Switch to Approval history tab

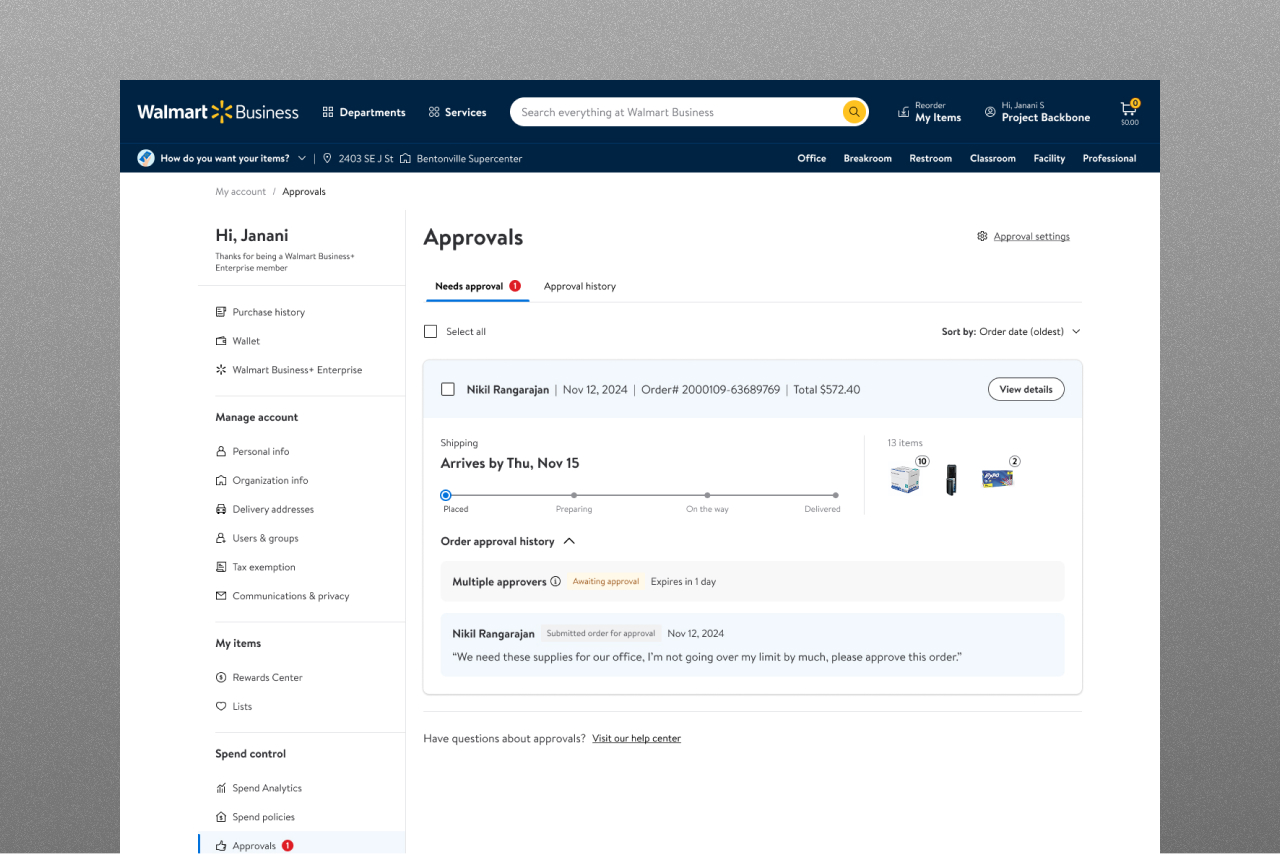pos(579,286)
